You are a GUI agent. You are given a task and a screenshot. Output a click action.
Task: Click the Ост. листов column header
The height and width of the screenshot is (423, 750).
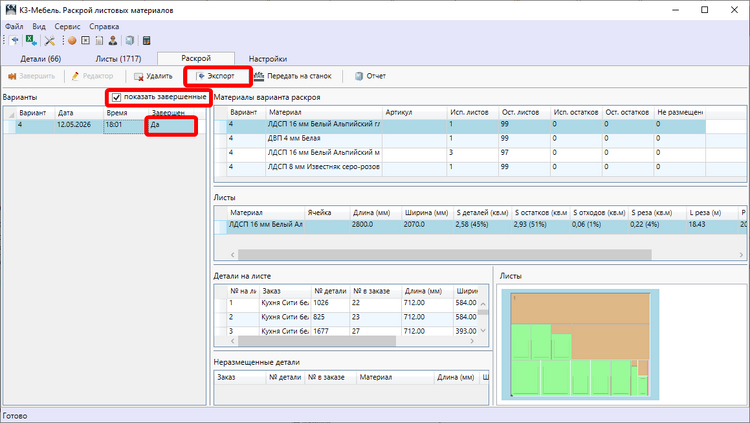tap(524, 112)
